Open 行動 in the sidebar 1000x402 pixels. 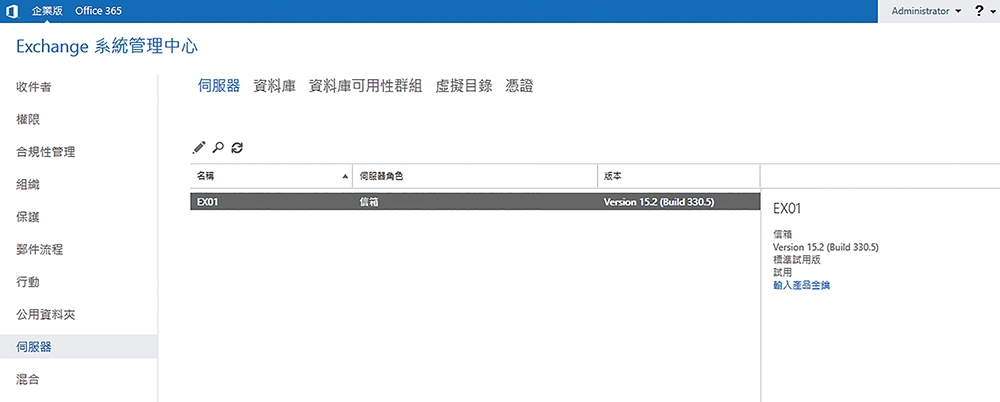click(28, 282)
